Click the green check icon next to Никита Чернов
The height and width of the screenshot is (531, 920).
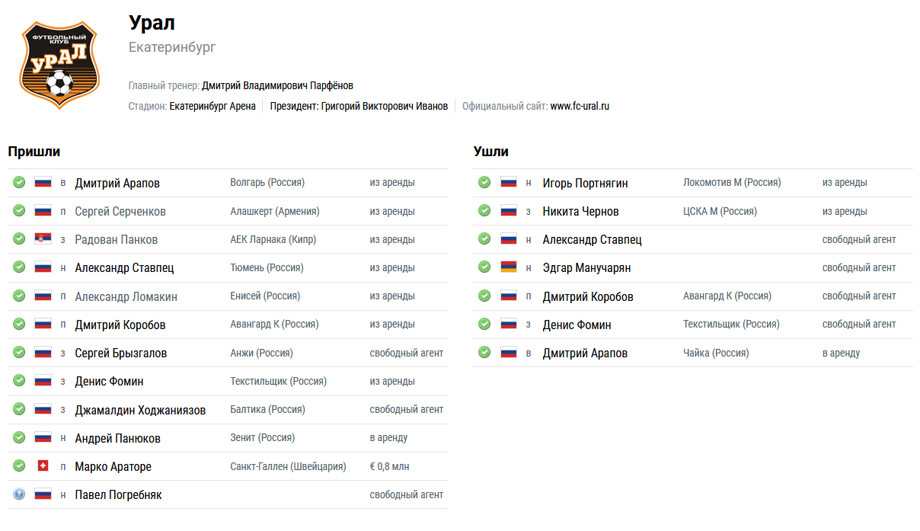(485, 211)
